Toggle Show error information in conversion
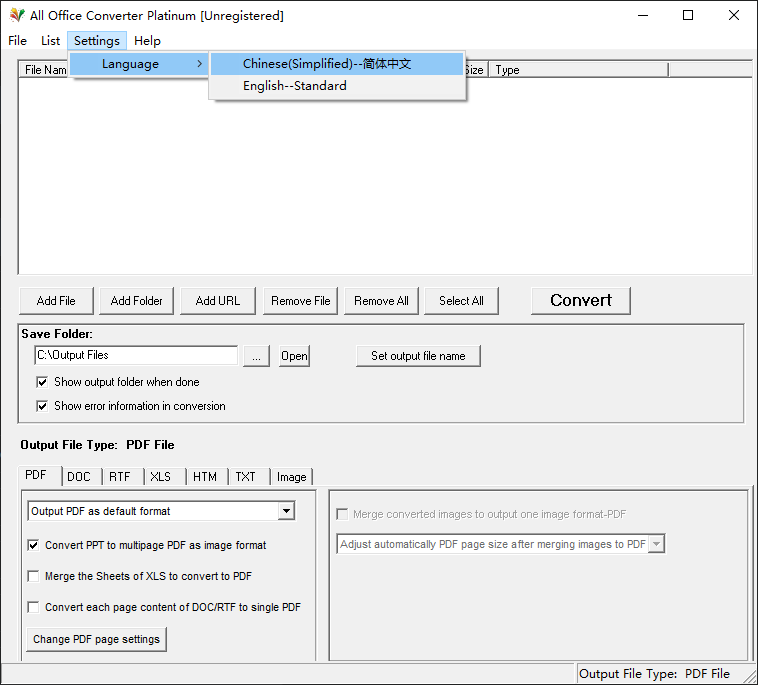 pyautogui.click(x=42, y=406)
